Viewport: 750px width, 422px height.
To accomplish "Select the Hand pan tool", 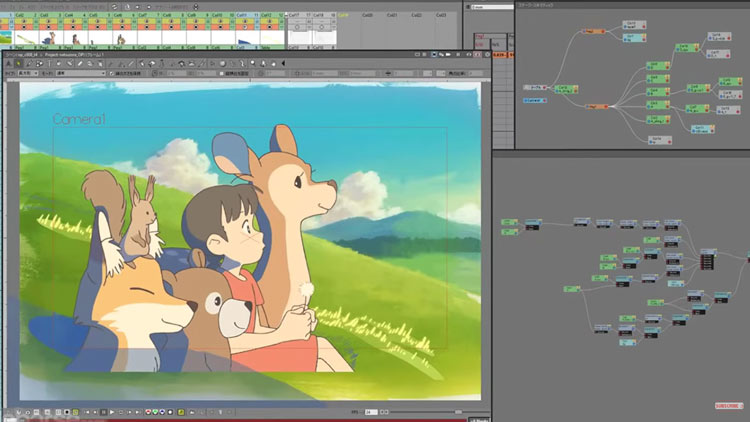I will (273, 63).
